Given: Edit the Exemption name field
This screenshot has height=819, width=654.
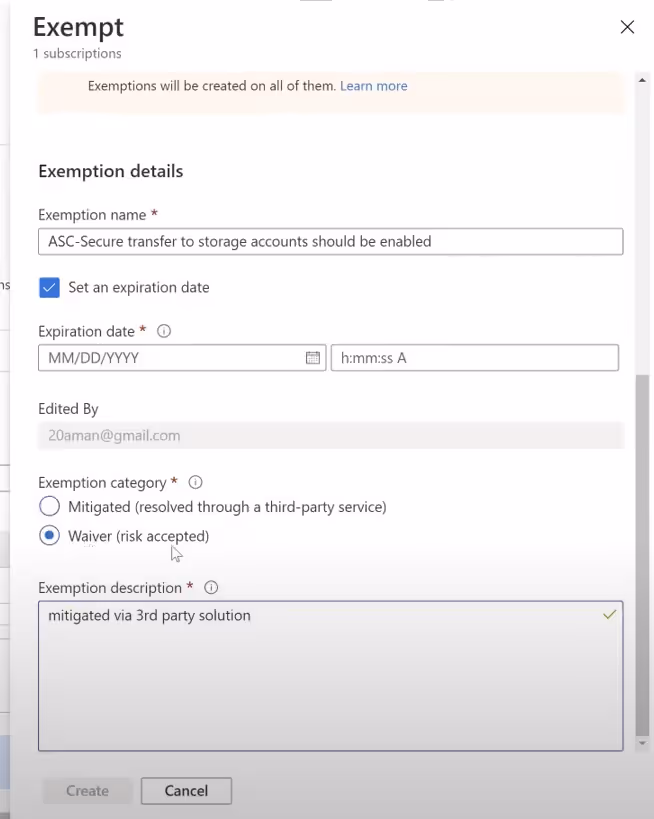Looking at the screenshot, I should [x=331, y=241].
